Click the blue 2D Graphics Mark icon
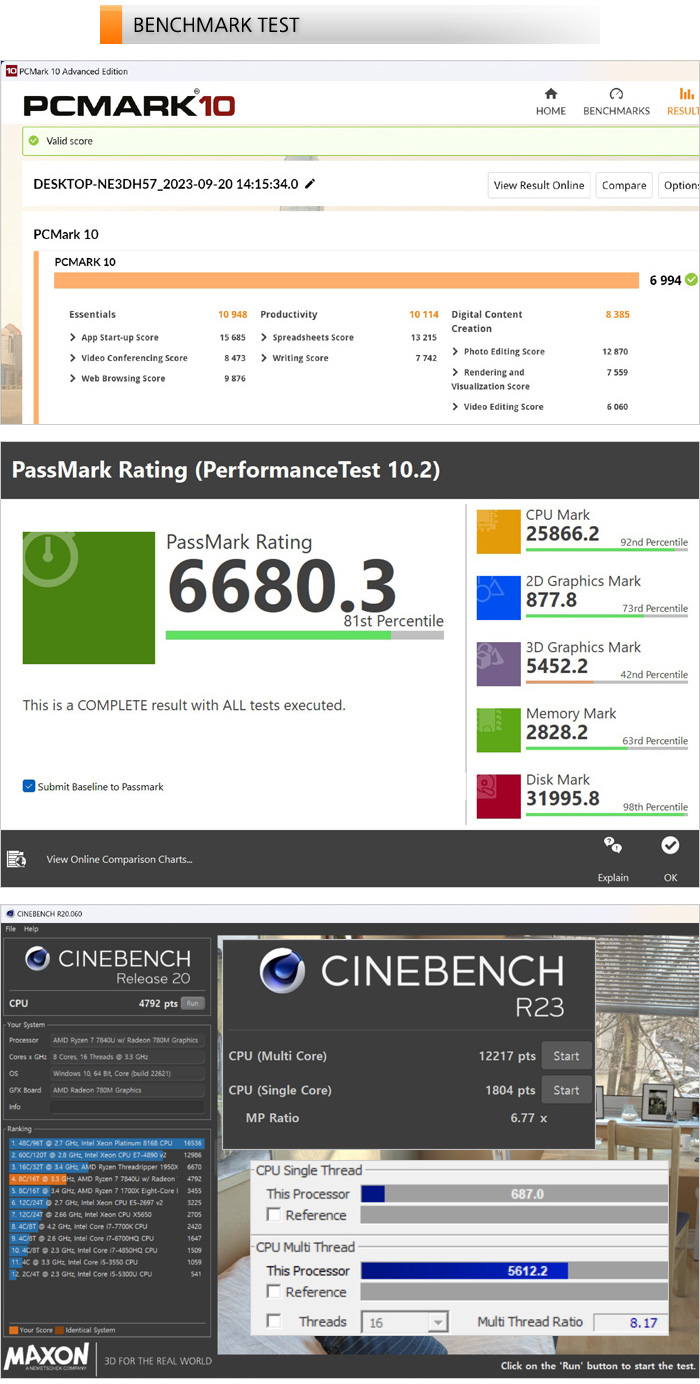This screenshot has height=1384, width=700. [498, 597]
